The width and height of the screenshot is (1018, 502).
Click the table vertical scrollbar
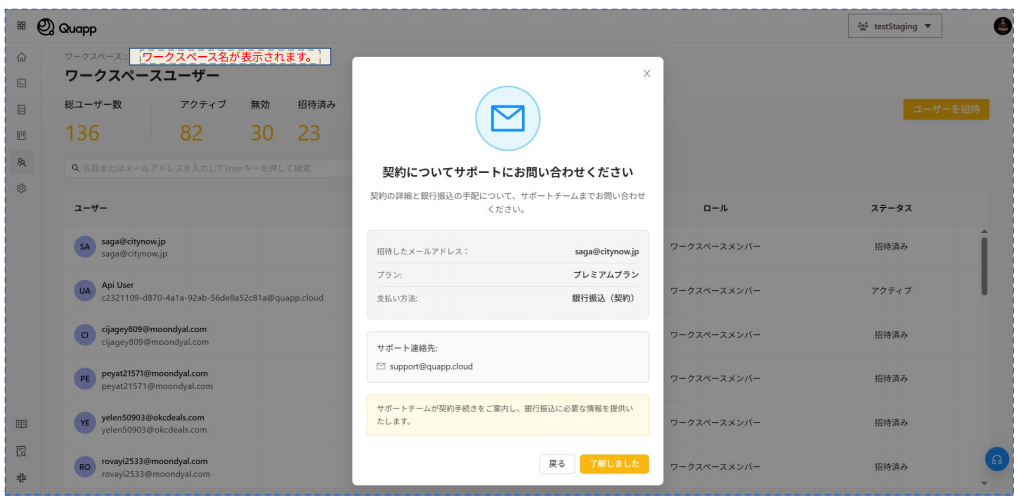pos(984,265)
